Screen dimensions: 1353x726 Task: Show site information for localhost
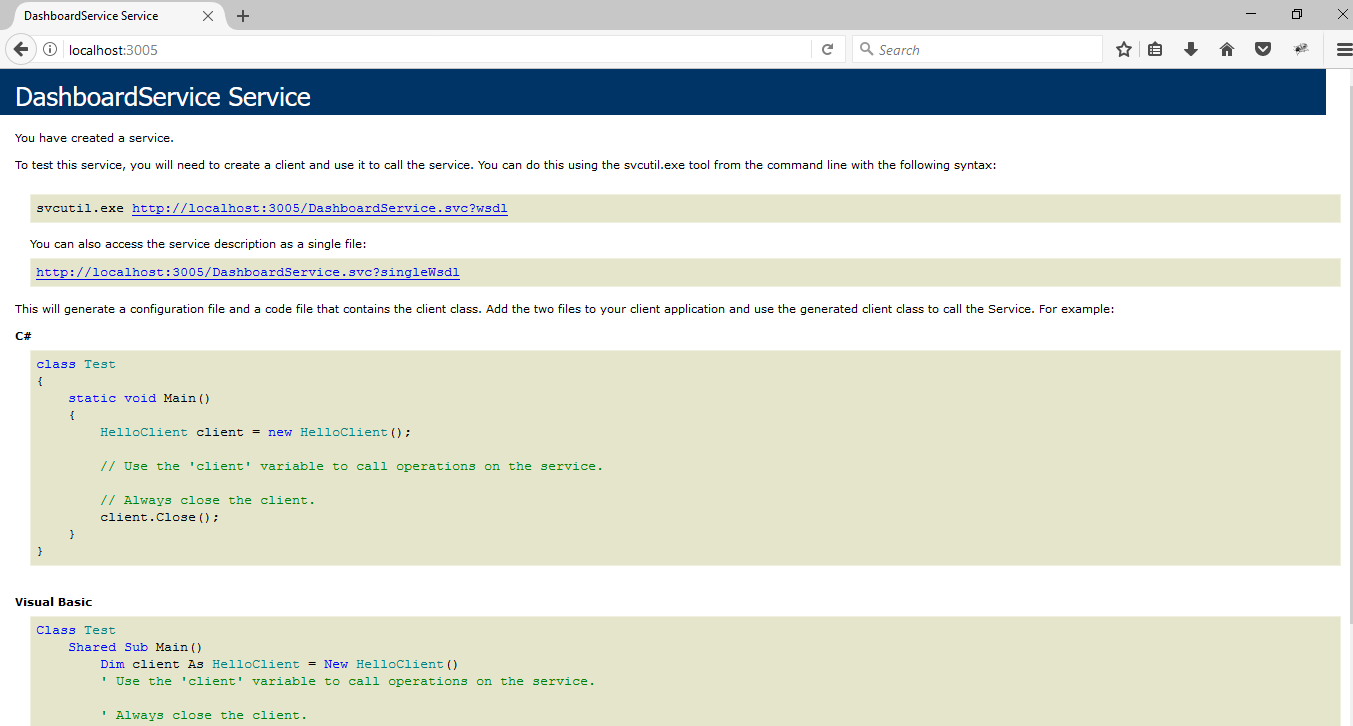coord(50,49)
